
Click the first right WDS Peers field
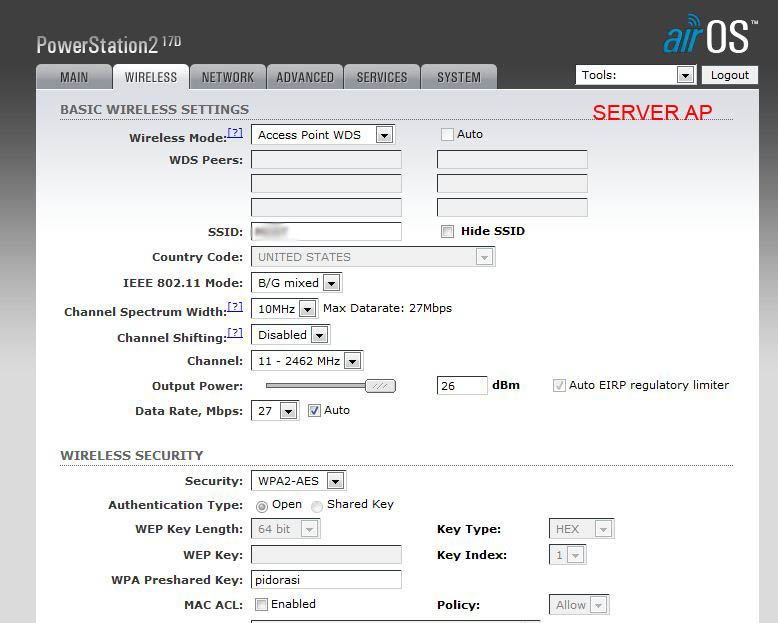(512, 160)
